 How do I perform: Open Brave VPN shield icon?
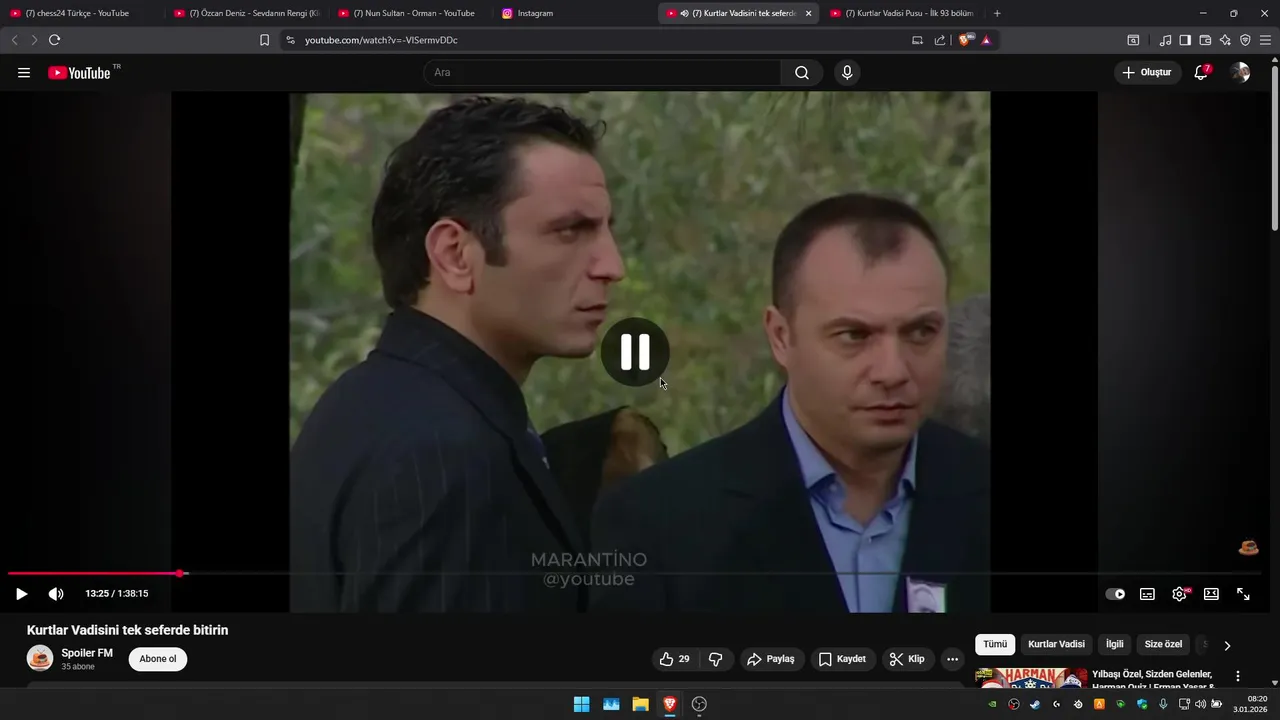click(1245, 40)
